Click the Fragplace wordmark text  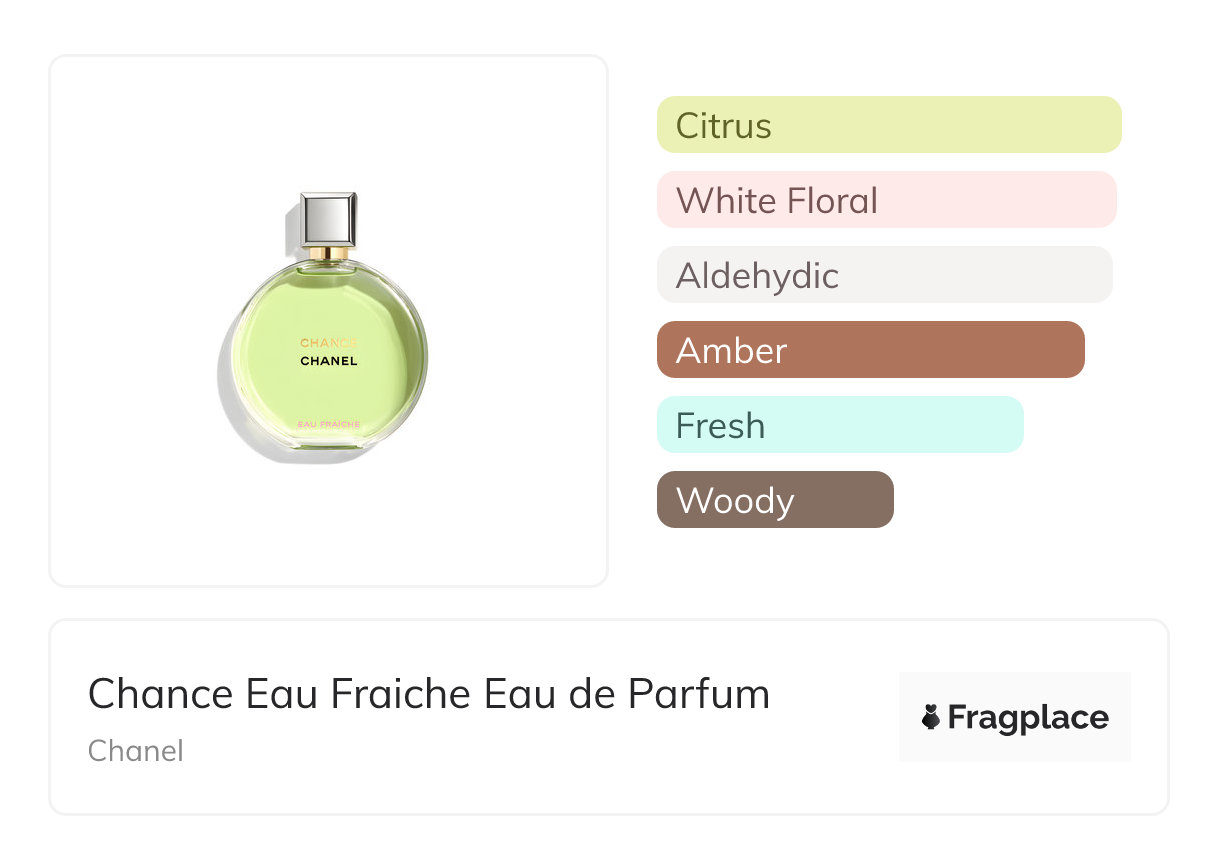(1028, 717)
